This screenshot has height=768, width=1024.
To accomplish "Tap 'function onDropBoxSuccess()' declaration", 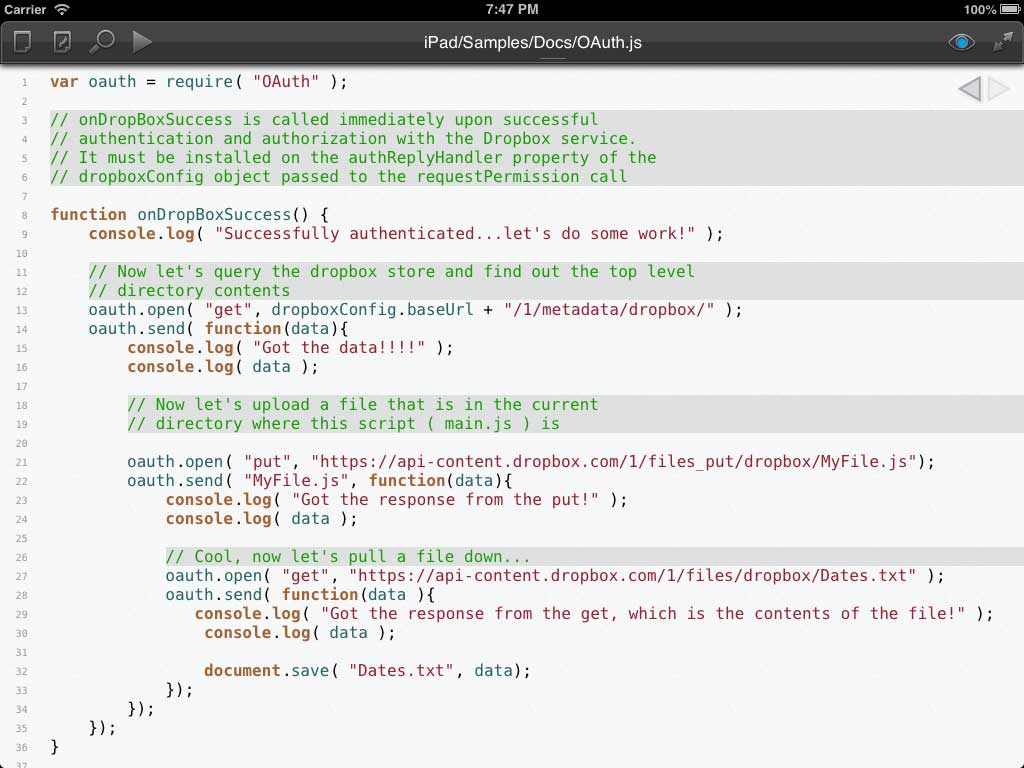I will [189, 214].
